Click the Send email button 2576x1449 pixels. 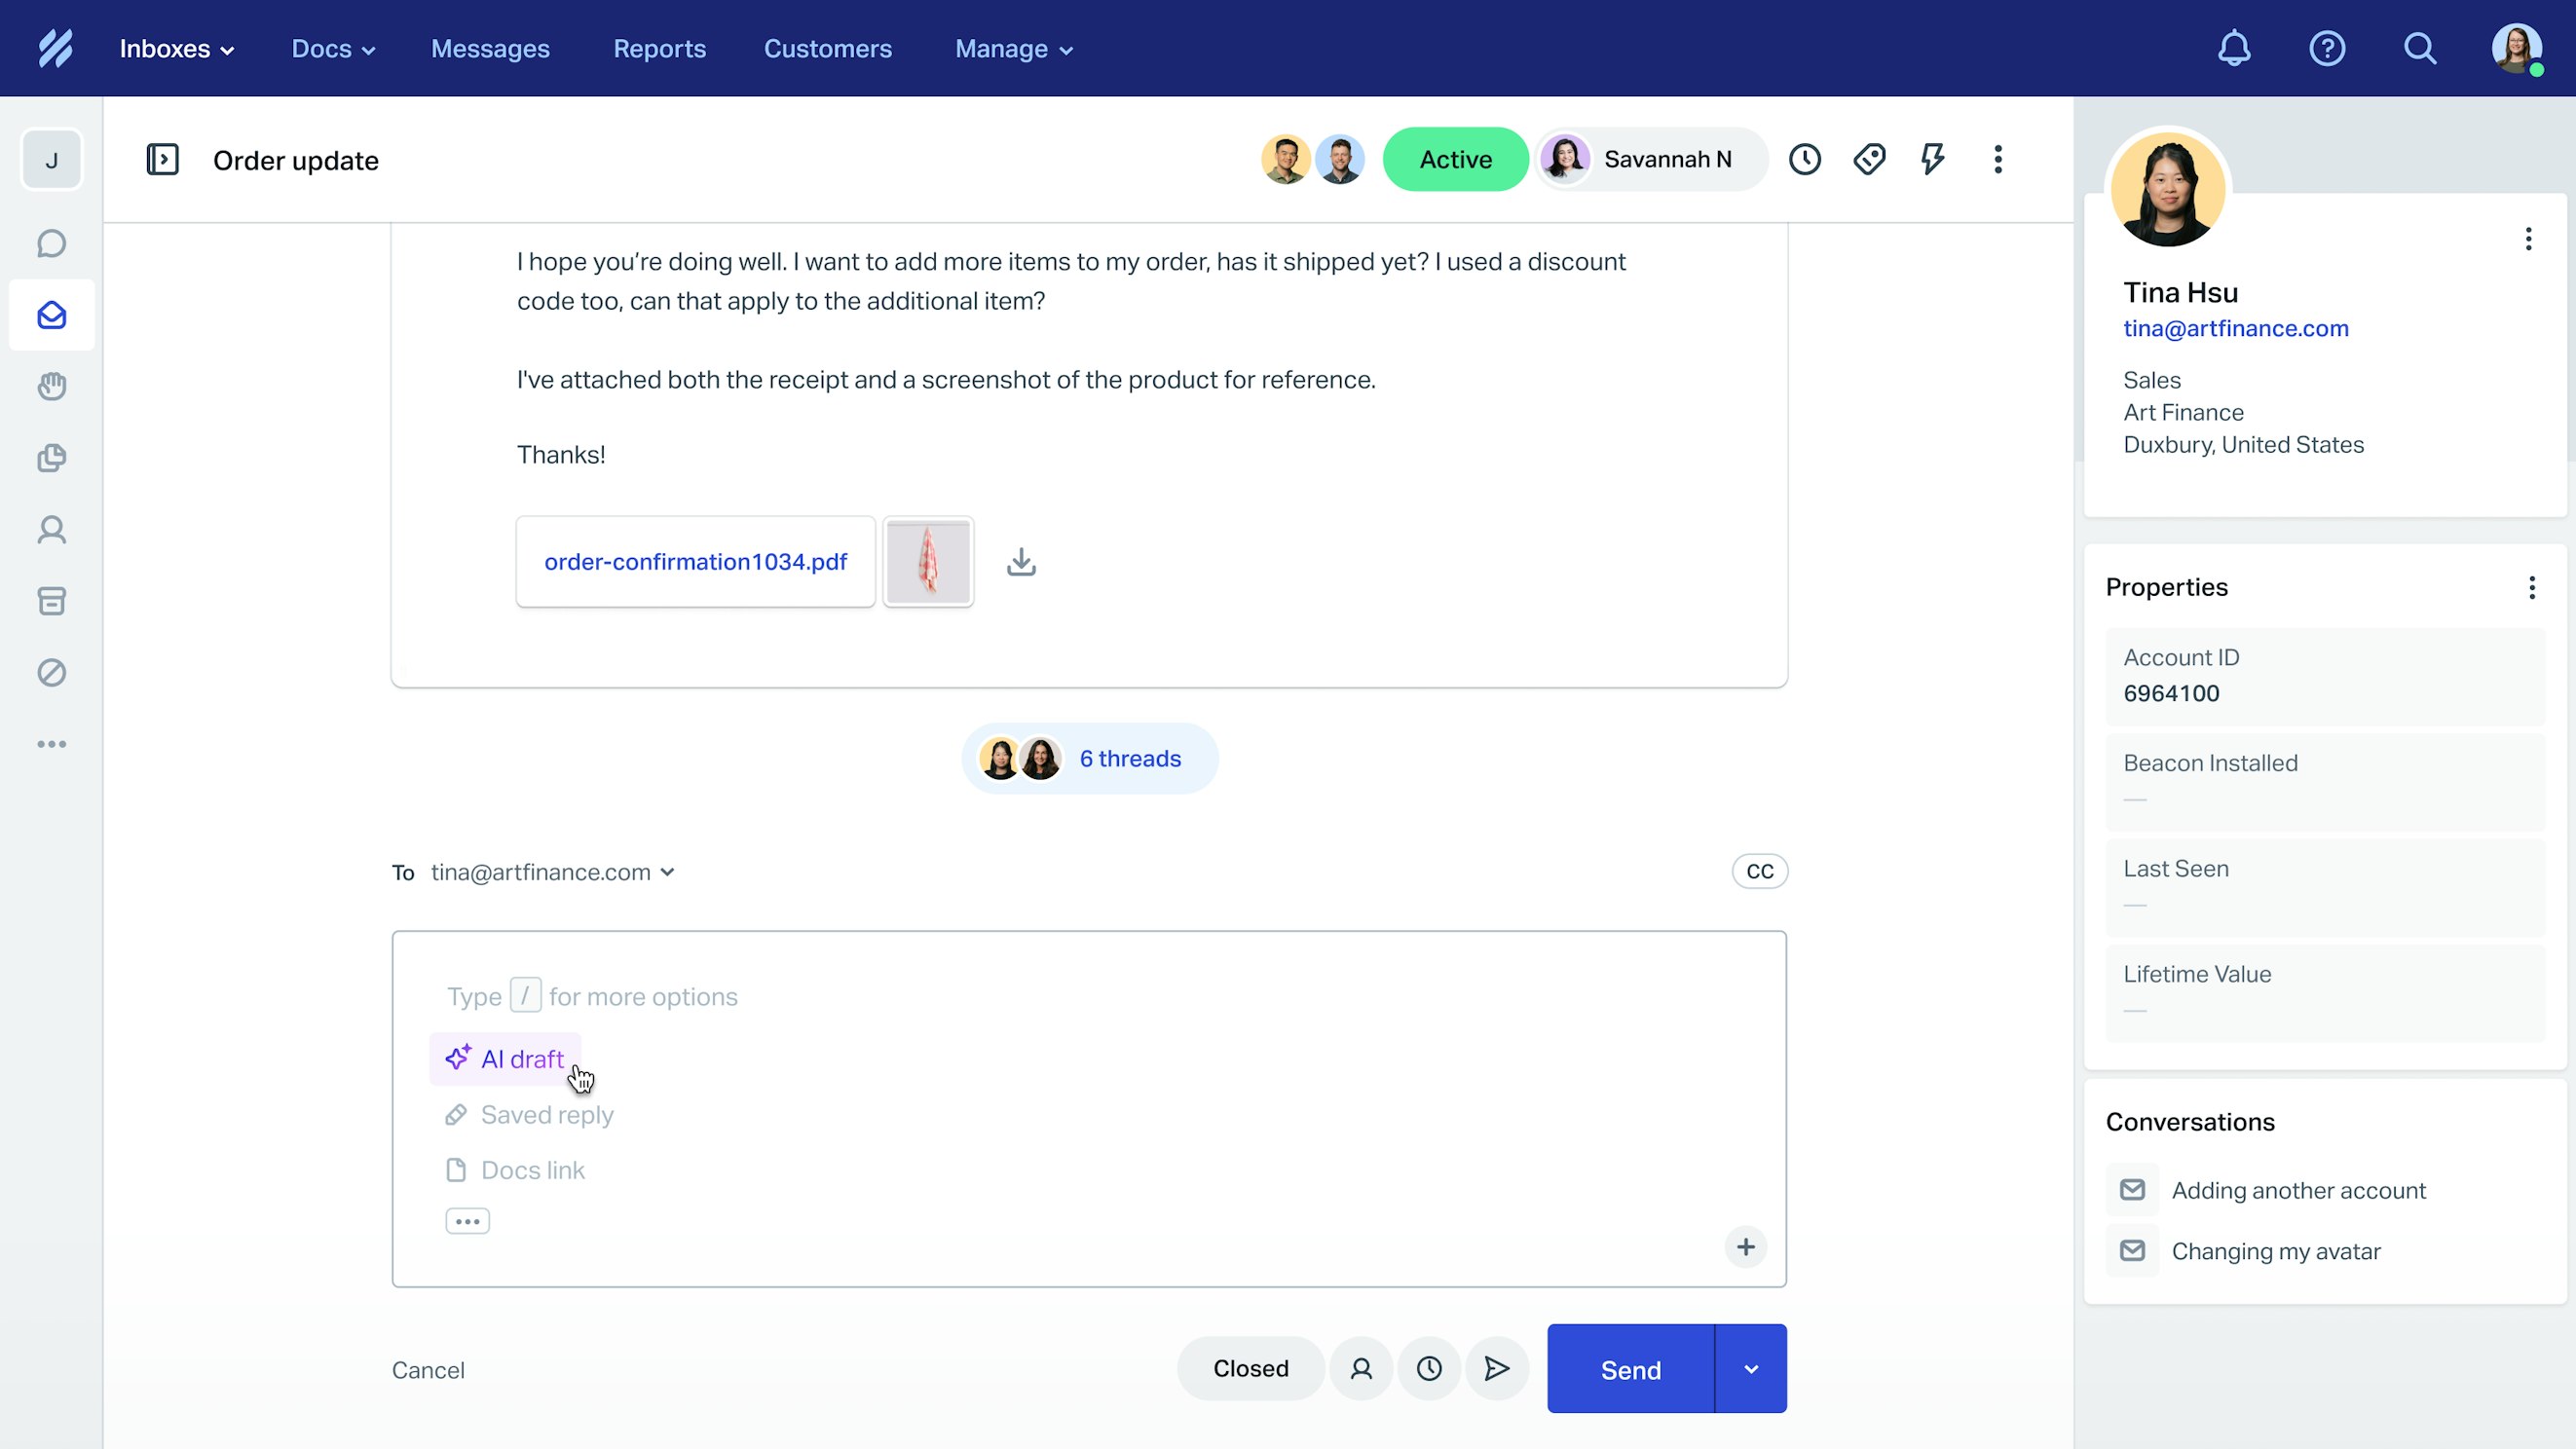click(x=1631, y=1367)
